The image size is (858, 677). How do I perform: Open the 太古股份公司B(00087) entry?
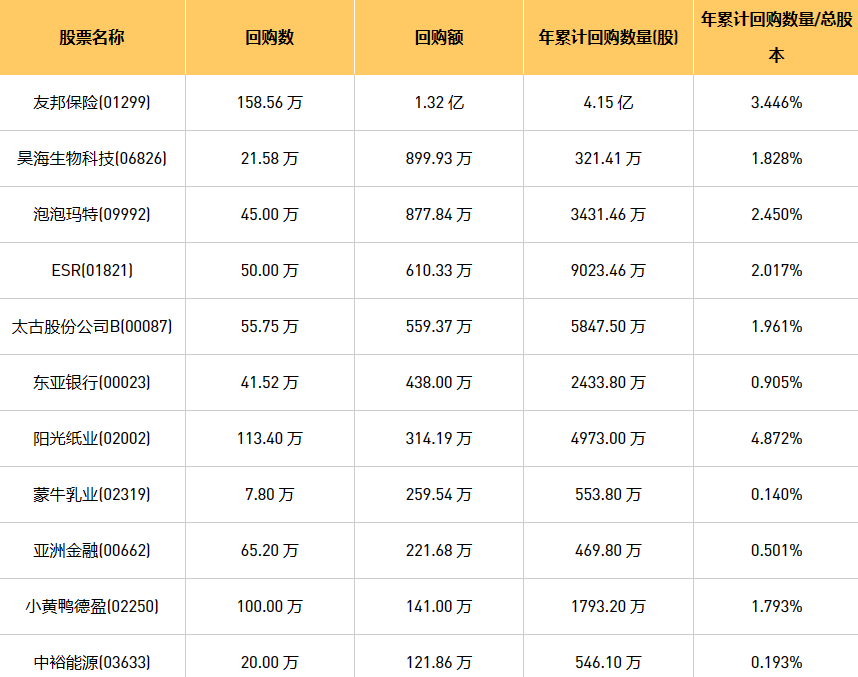[x=92, y=326]
